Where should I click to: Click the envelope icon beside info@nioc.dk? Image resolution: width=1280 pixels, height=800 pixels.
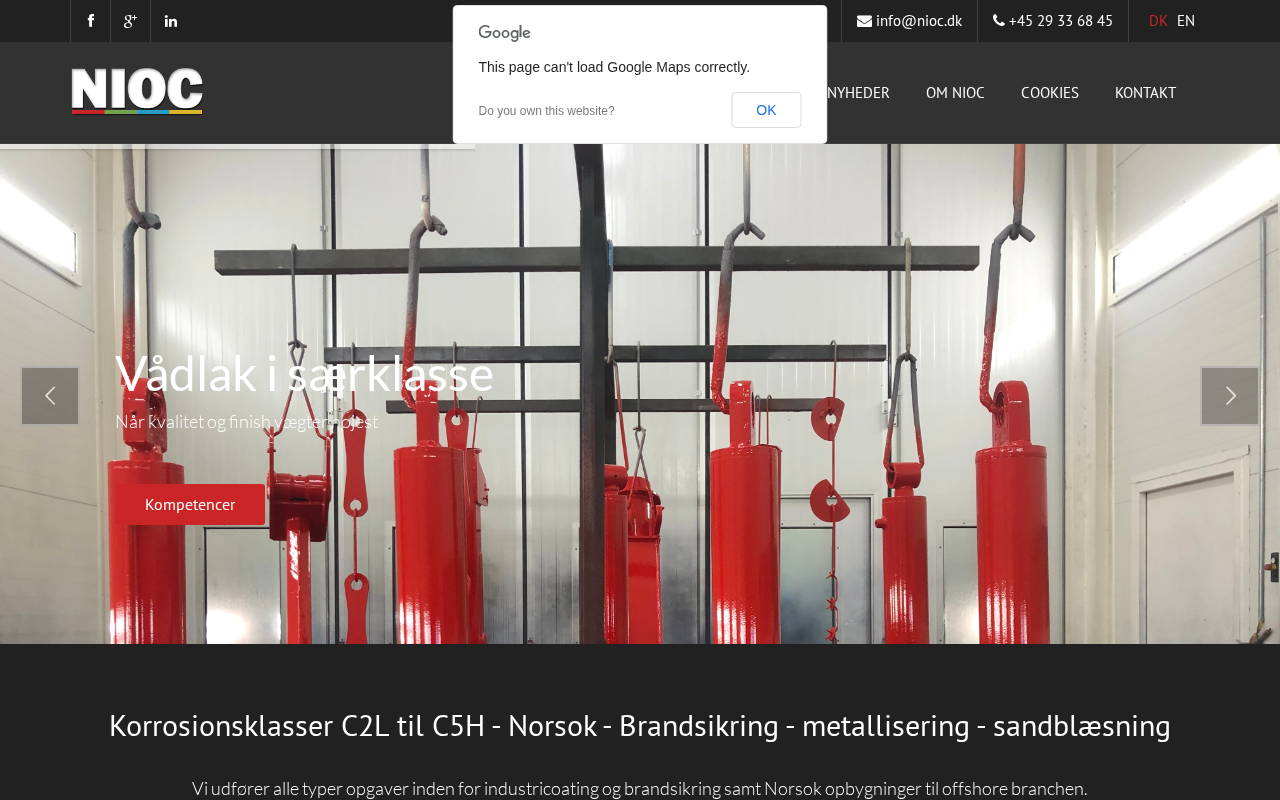pos(864,21)
